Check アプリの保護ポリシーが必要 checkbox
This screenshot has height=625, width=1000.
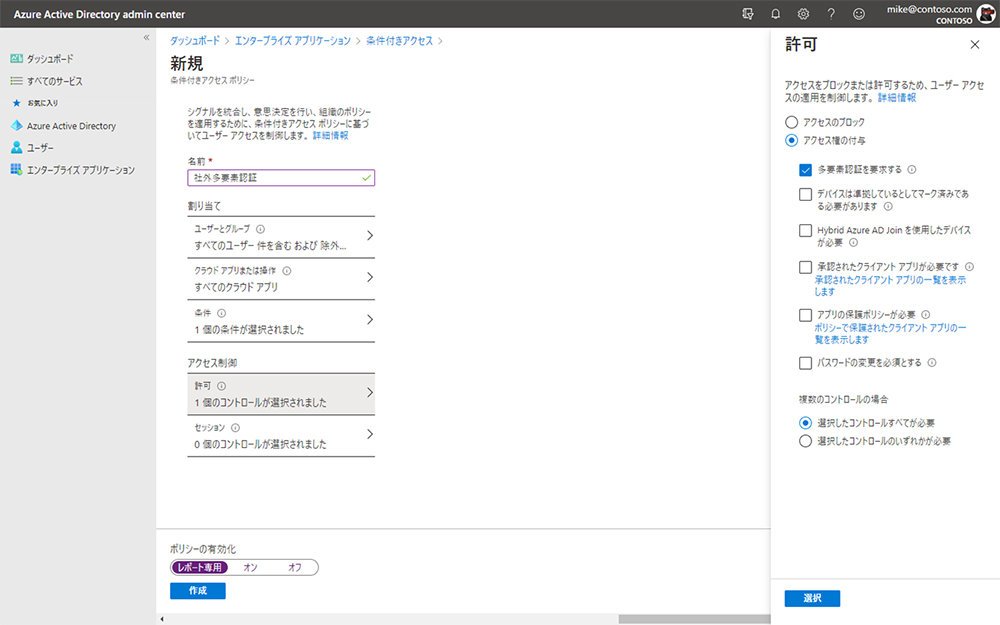click(x=805, y=315)
